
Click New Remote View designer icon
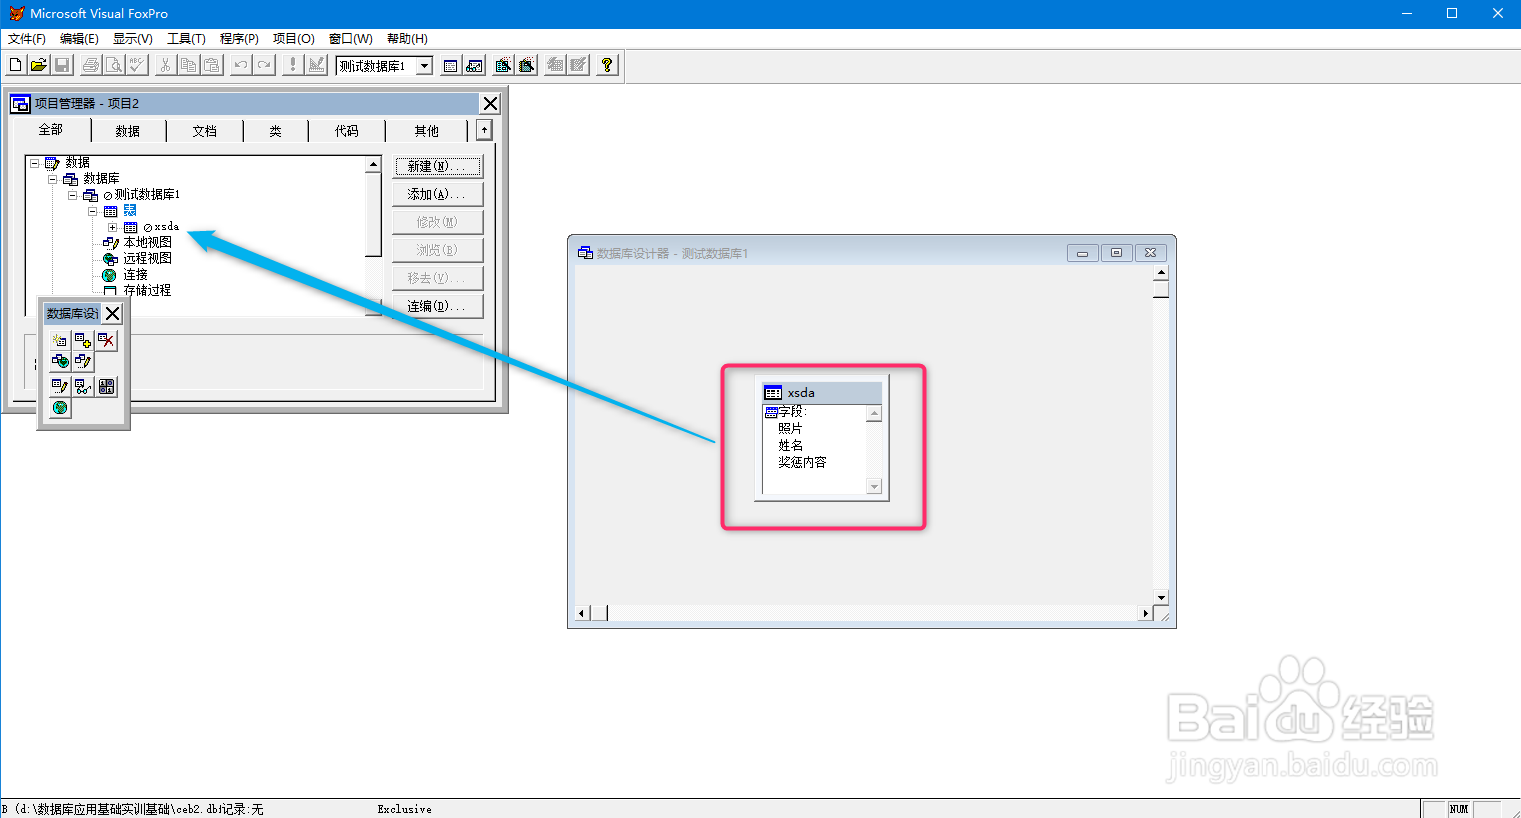pos(60,361)
